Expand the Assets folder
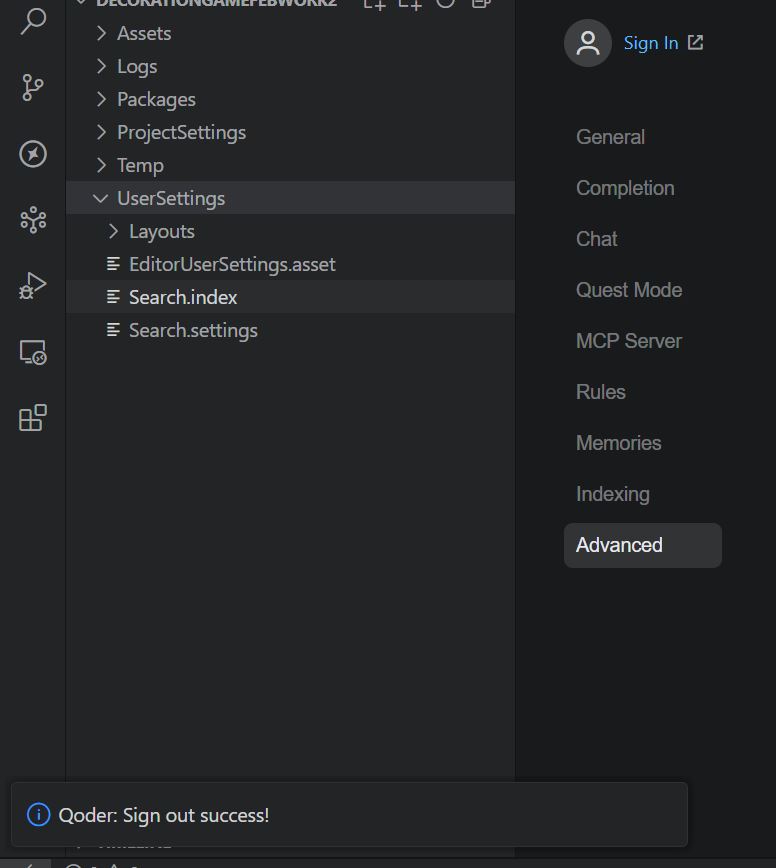Screen dimensions: 776x868 click(x=290, y=33)
